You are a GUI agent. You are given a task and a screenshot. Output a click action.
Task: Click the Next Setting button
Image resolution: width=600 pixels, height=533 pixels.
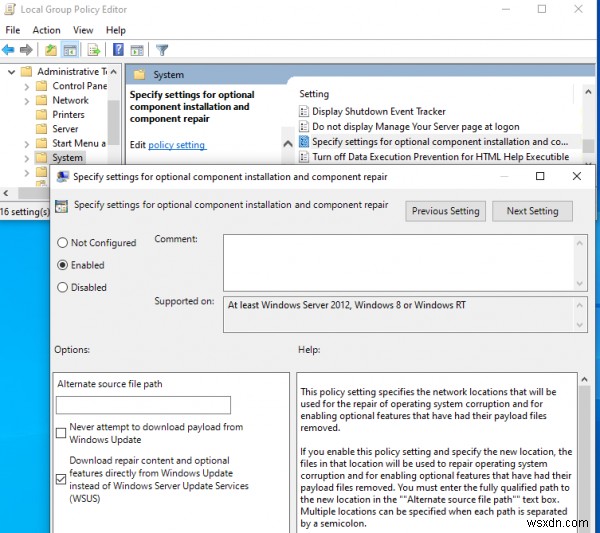click(x=532, y=211)
